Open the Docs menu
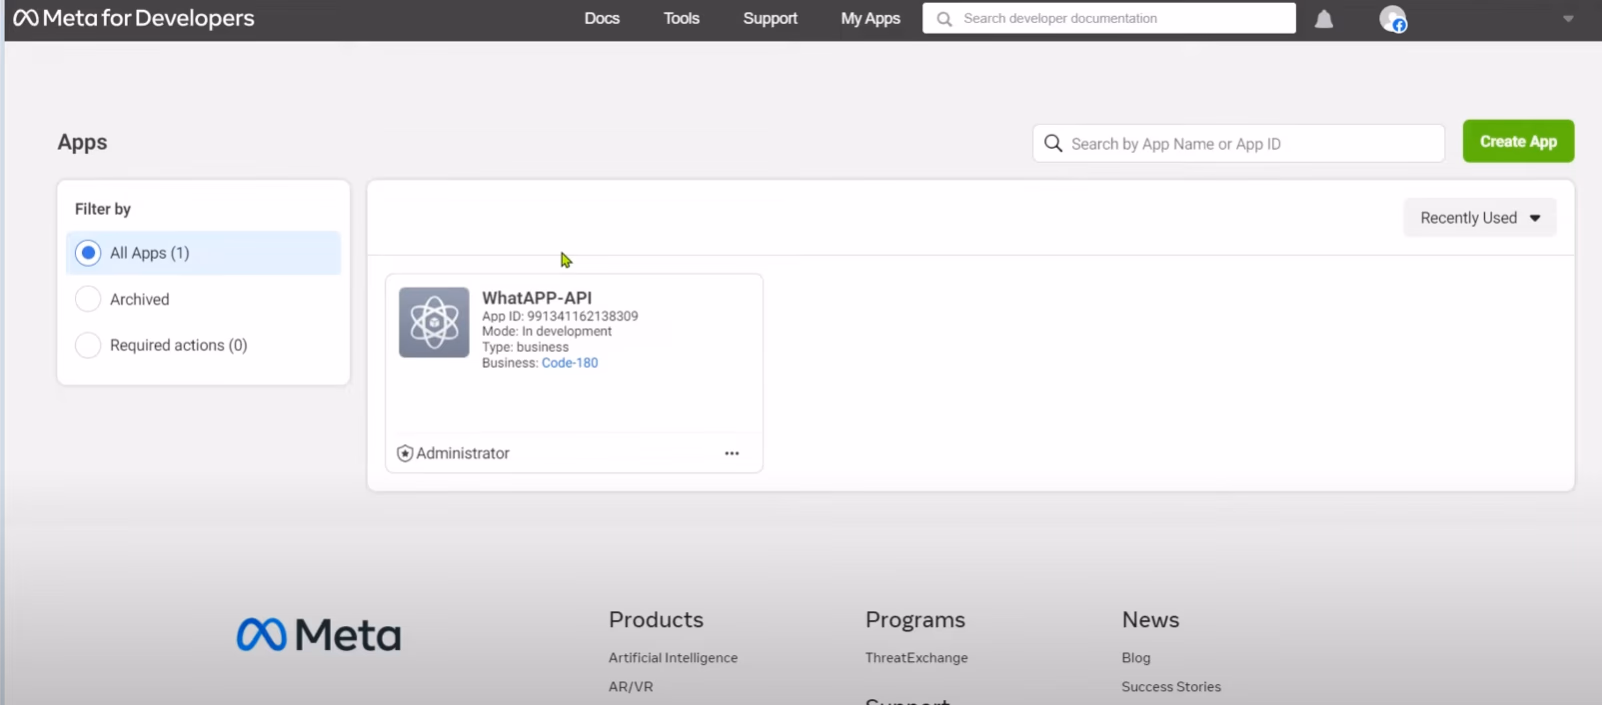1602x705 pixels. coord(602,18)
